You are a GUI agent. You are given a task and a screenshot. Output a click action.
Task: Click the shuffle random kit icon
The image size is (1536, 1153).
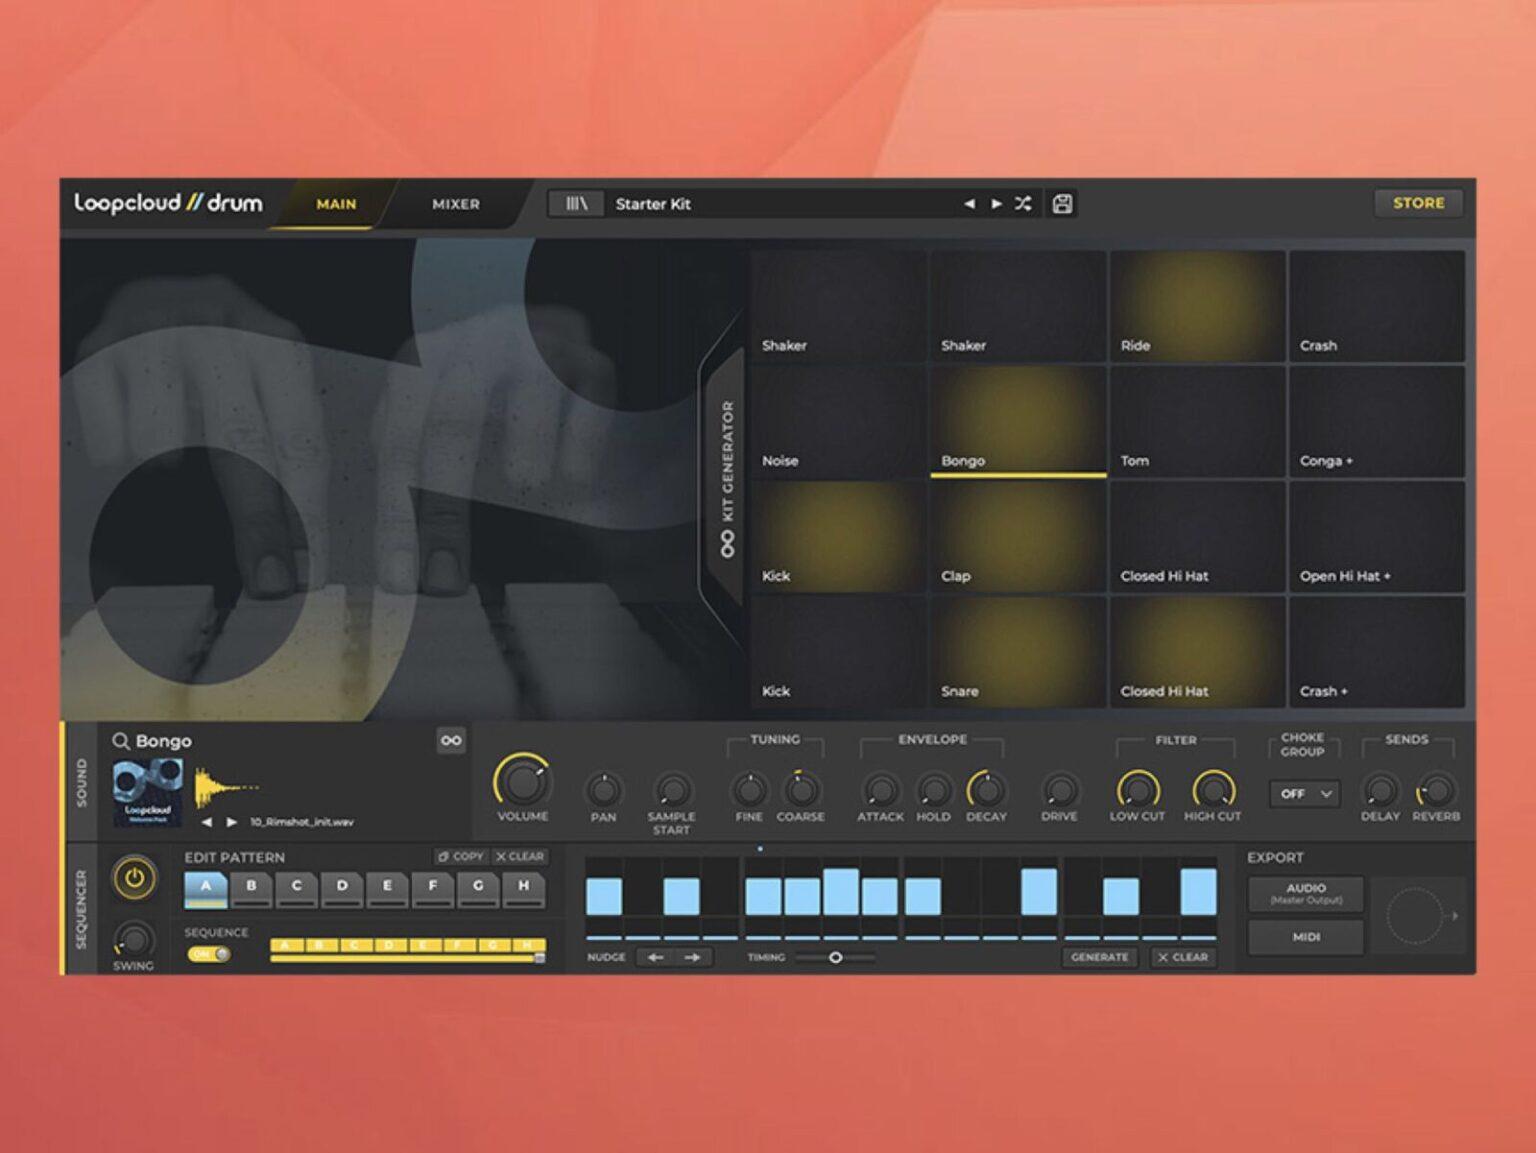pyautogui.click(x=1023, y=204)
